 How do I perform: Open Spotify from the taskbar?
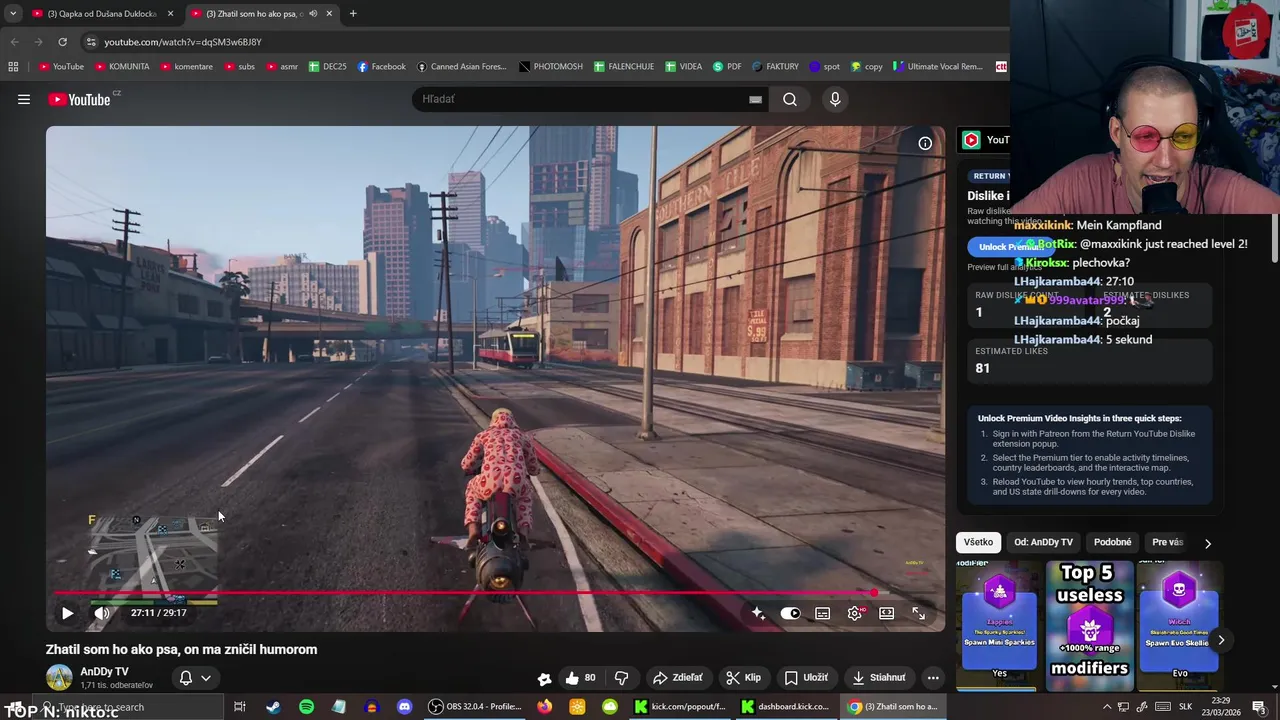pos(306,707)
